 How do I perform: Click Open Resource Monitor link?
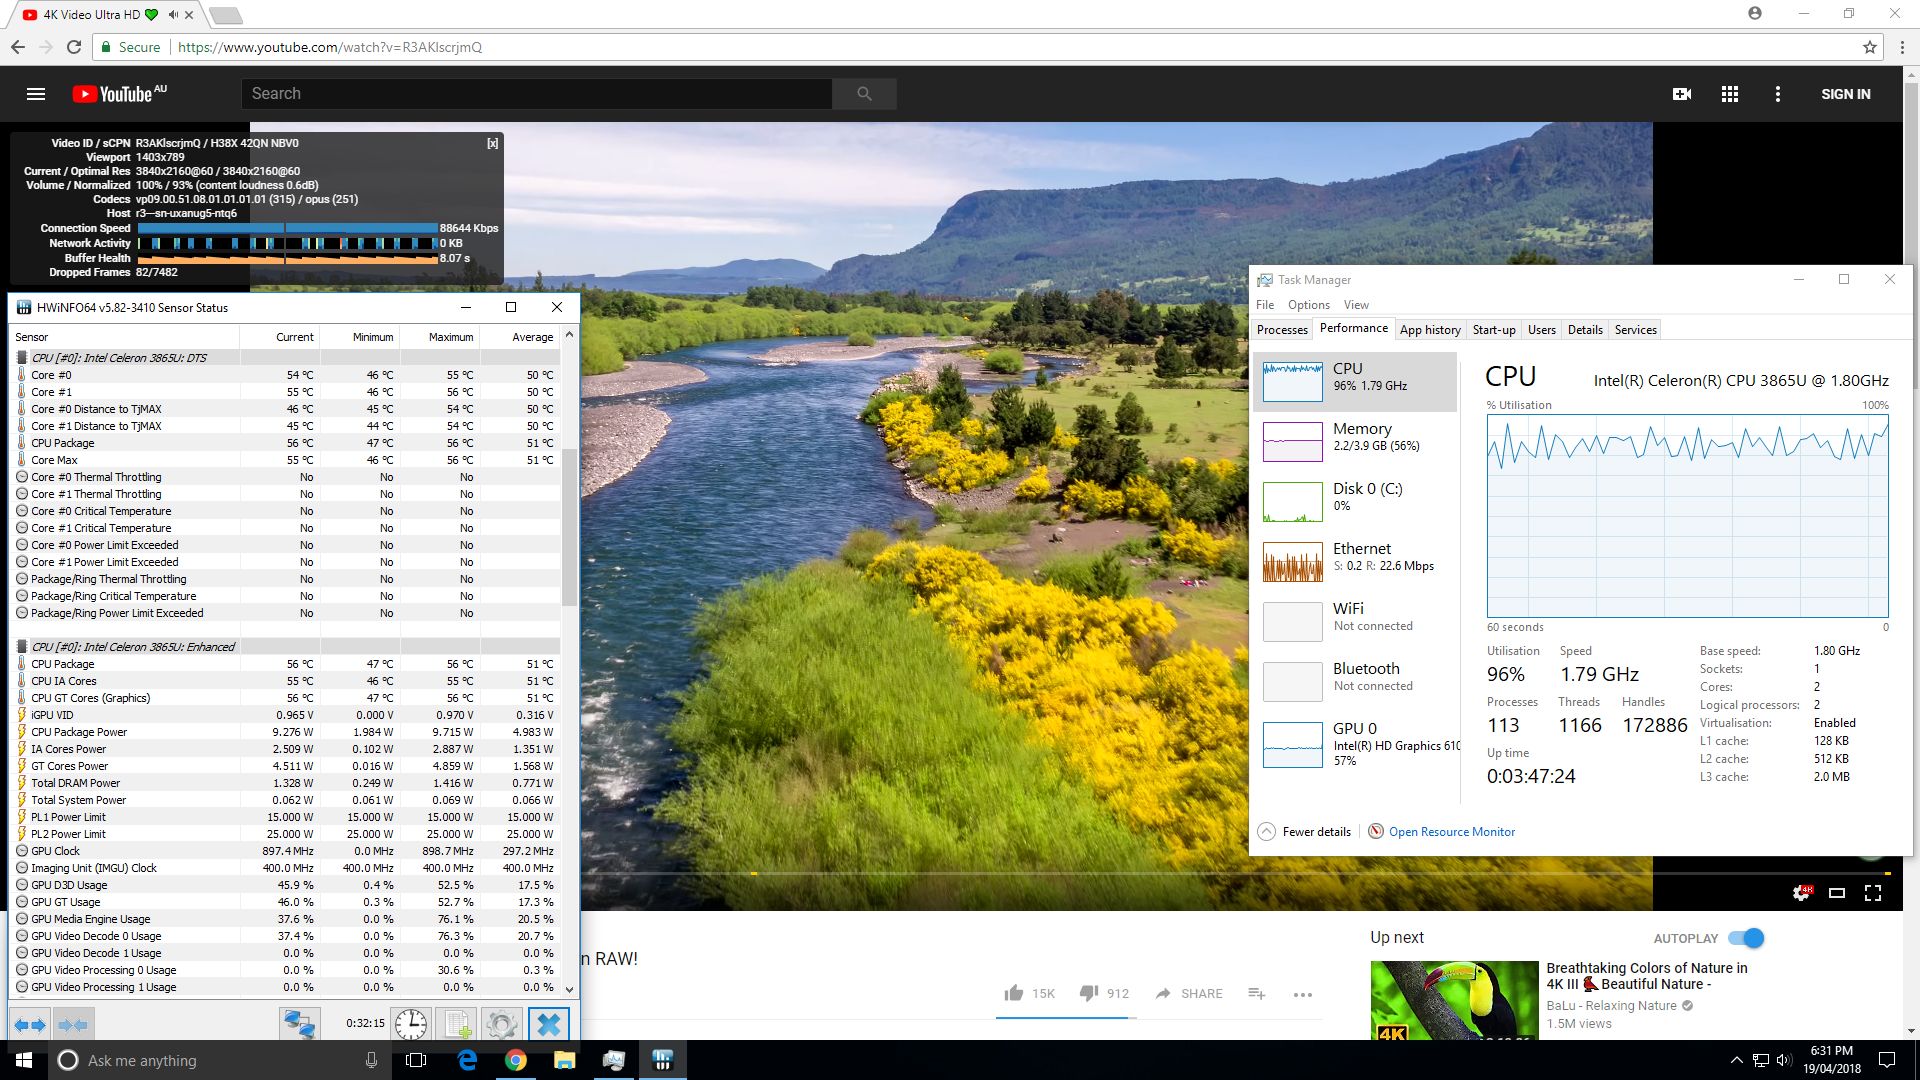(1451, 831)
